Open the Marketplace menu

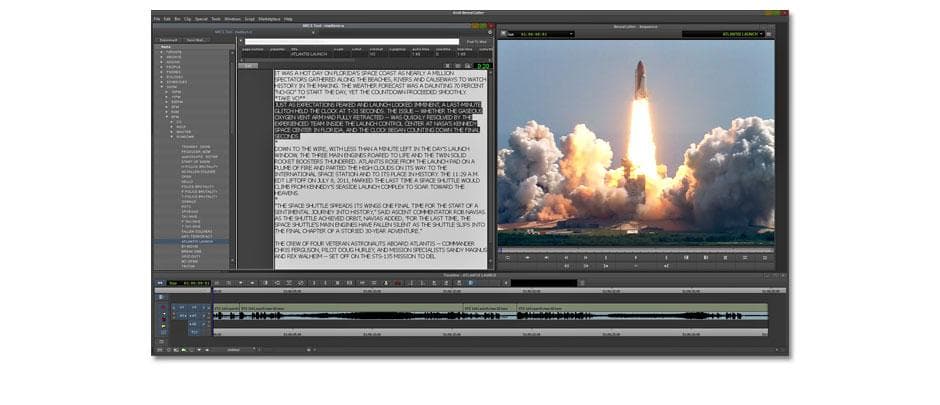(x=270, y=19)
